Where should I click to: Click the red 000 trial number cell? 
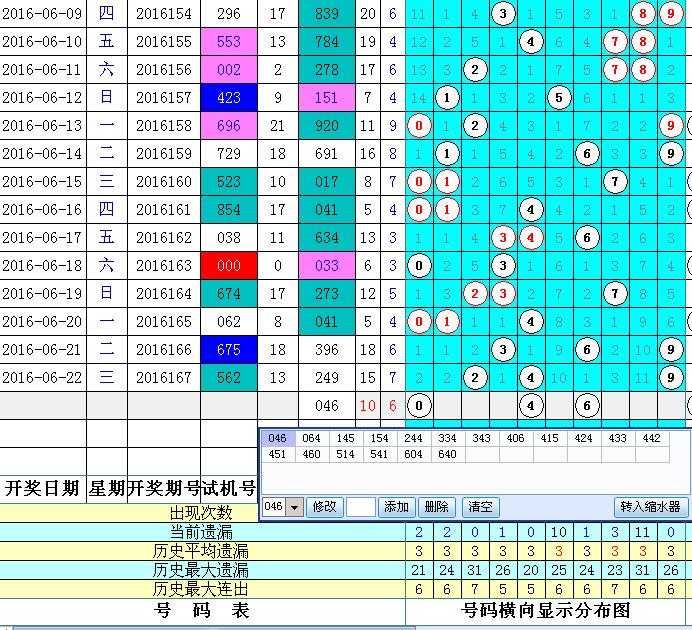(x=229, y=266)
